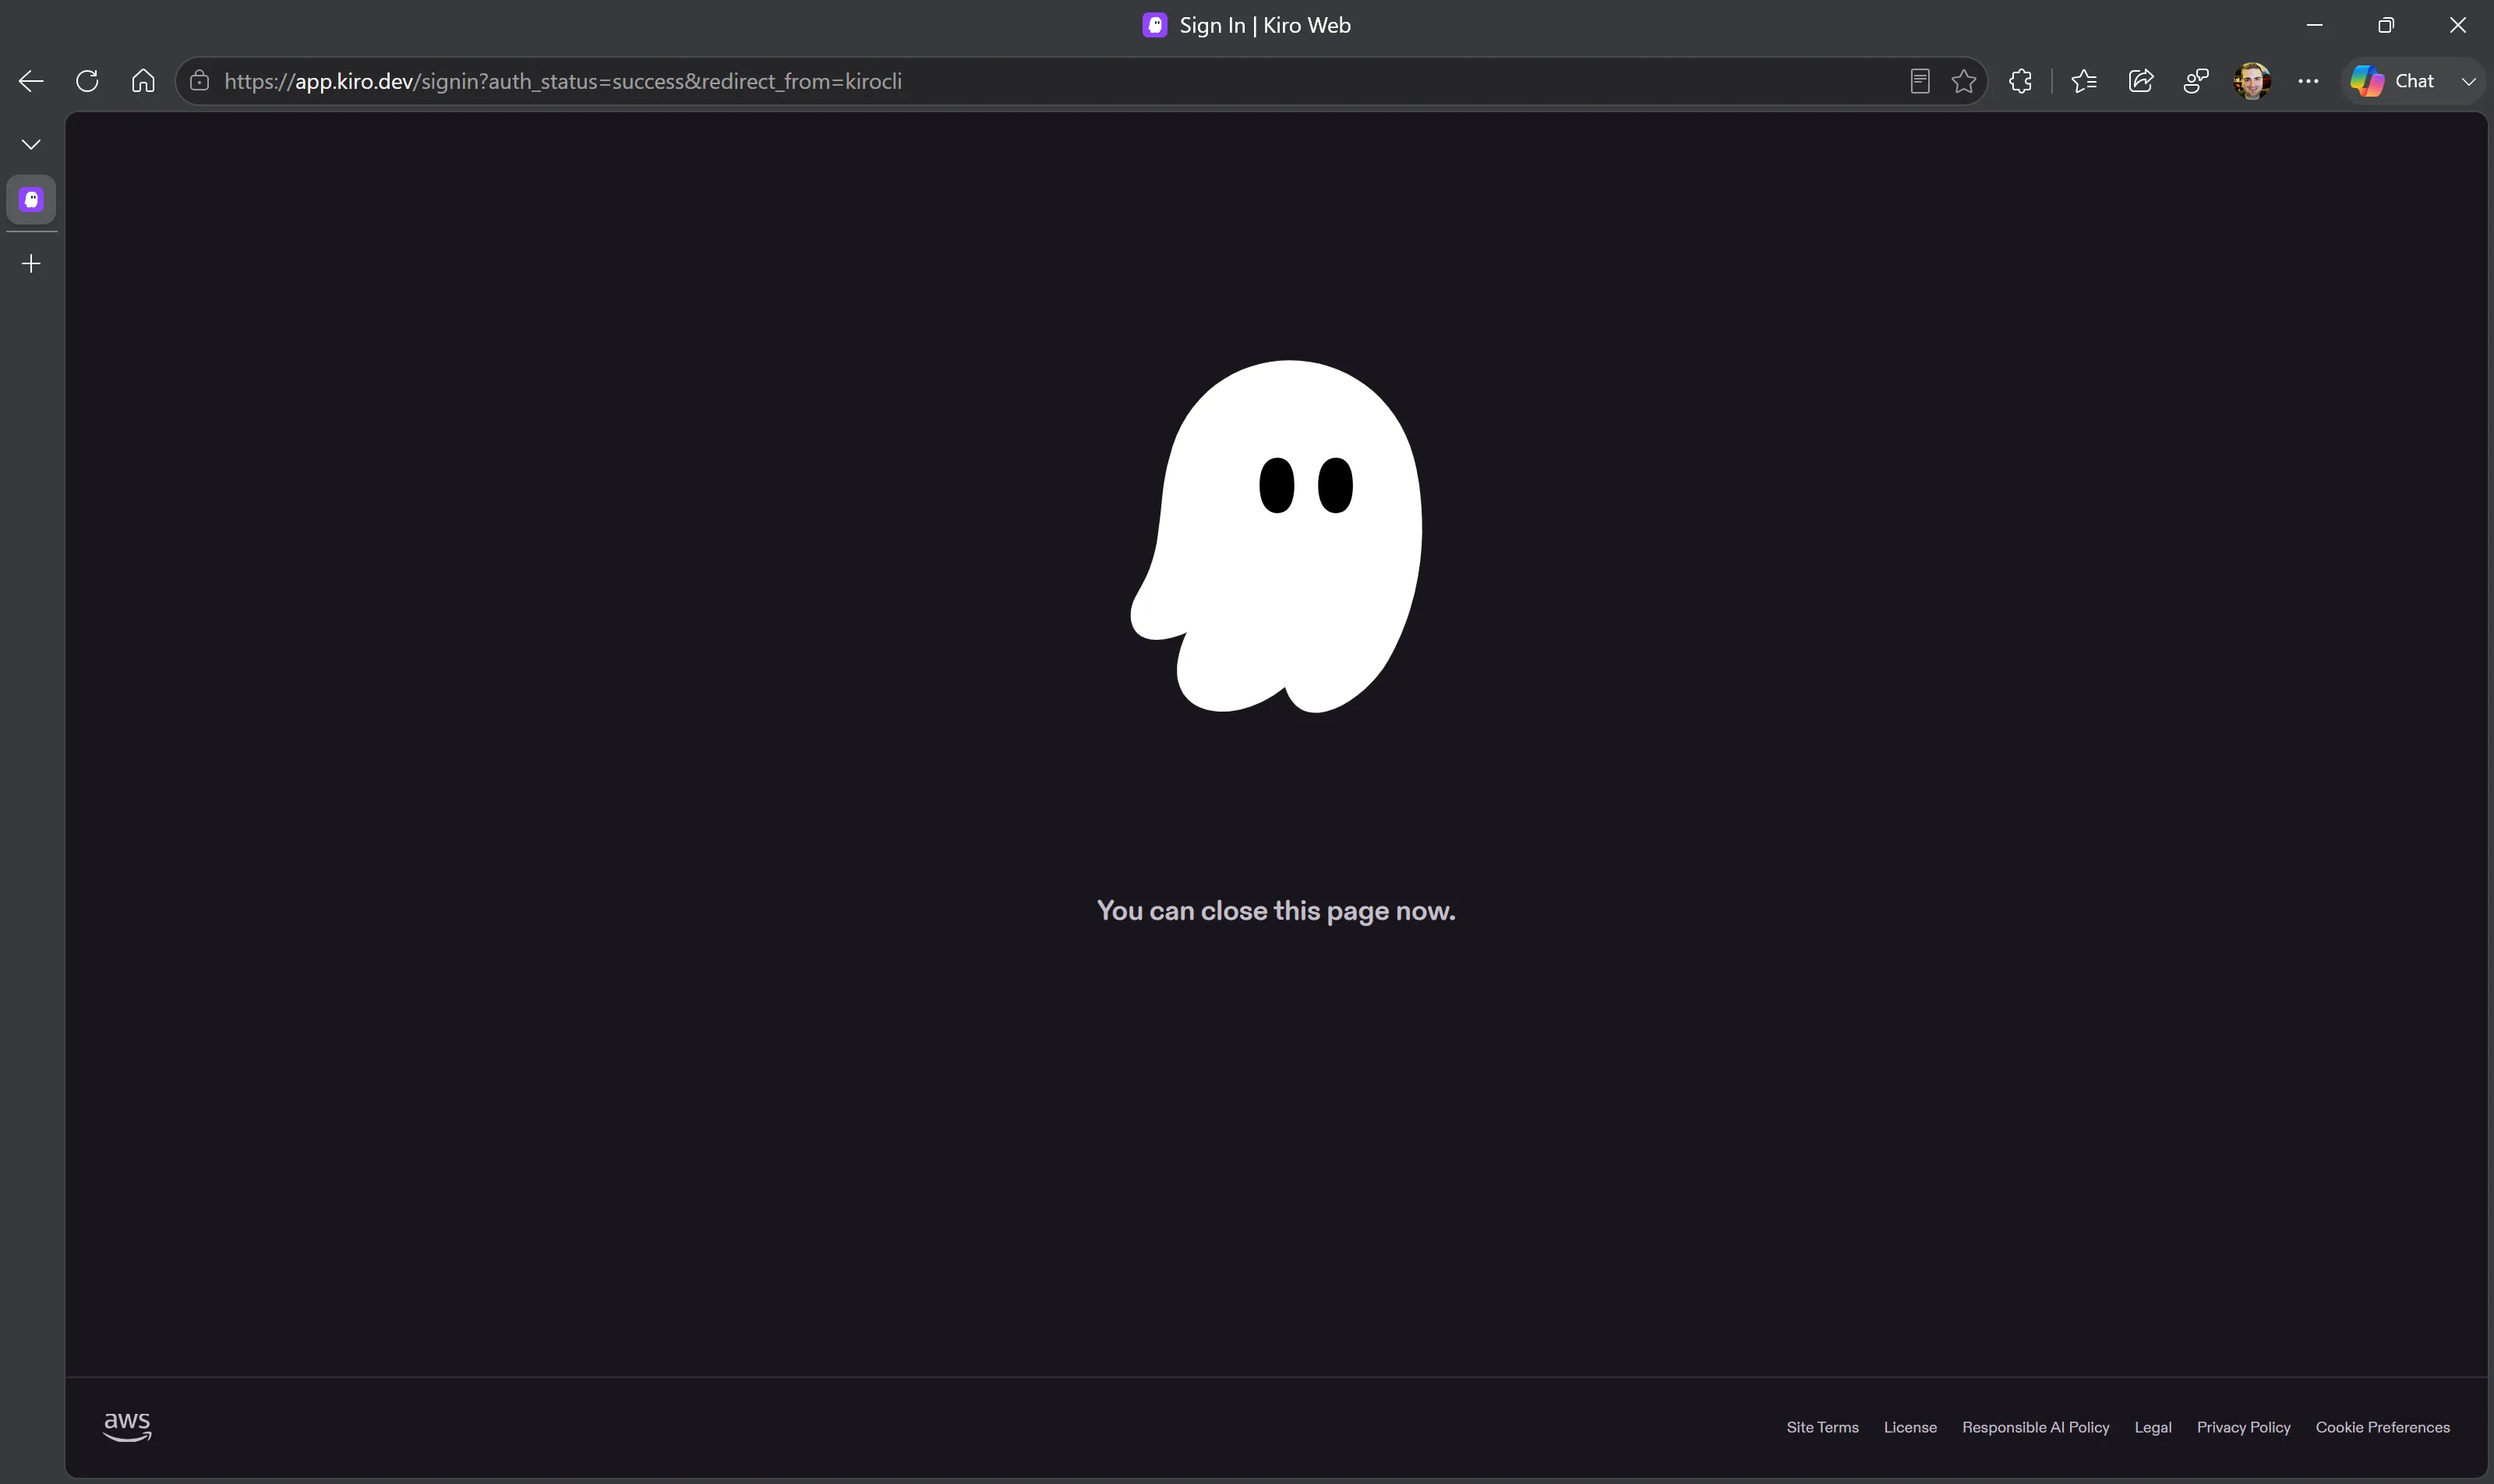This screenshot has height=1484, width=2494.
Task: Expand the Chat dropdown chevron
Action: (x=2468, y=81)
